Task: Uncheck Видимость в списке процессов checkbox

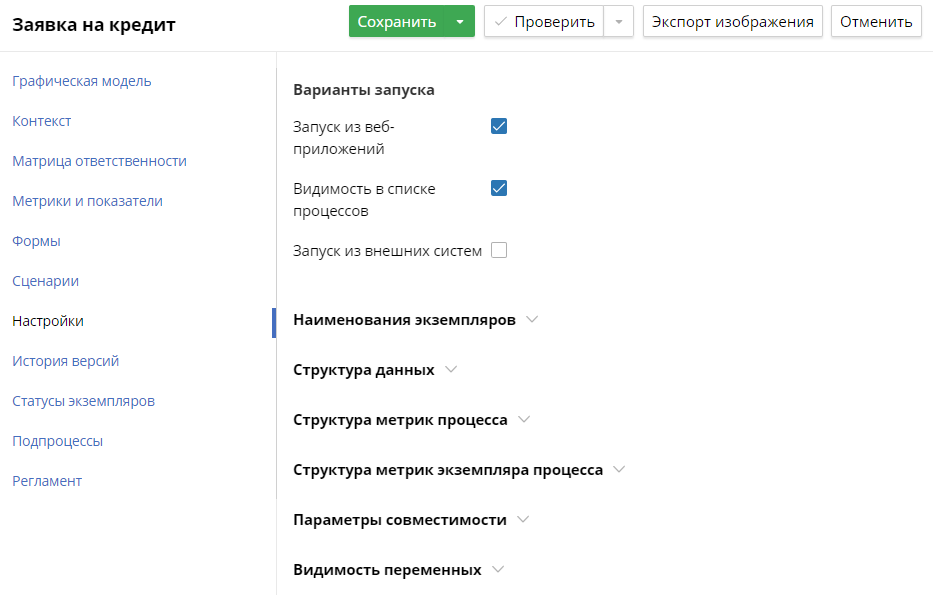Action: (499, 188)
